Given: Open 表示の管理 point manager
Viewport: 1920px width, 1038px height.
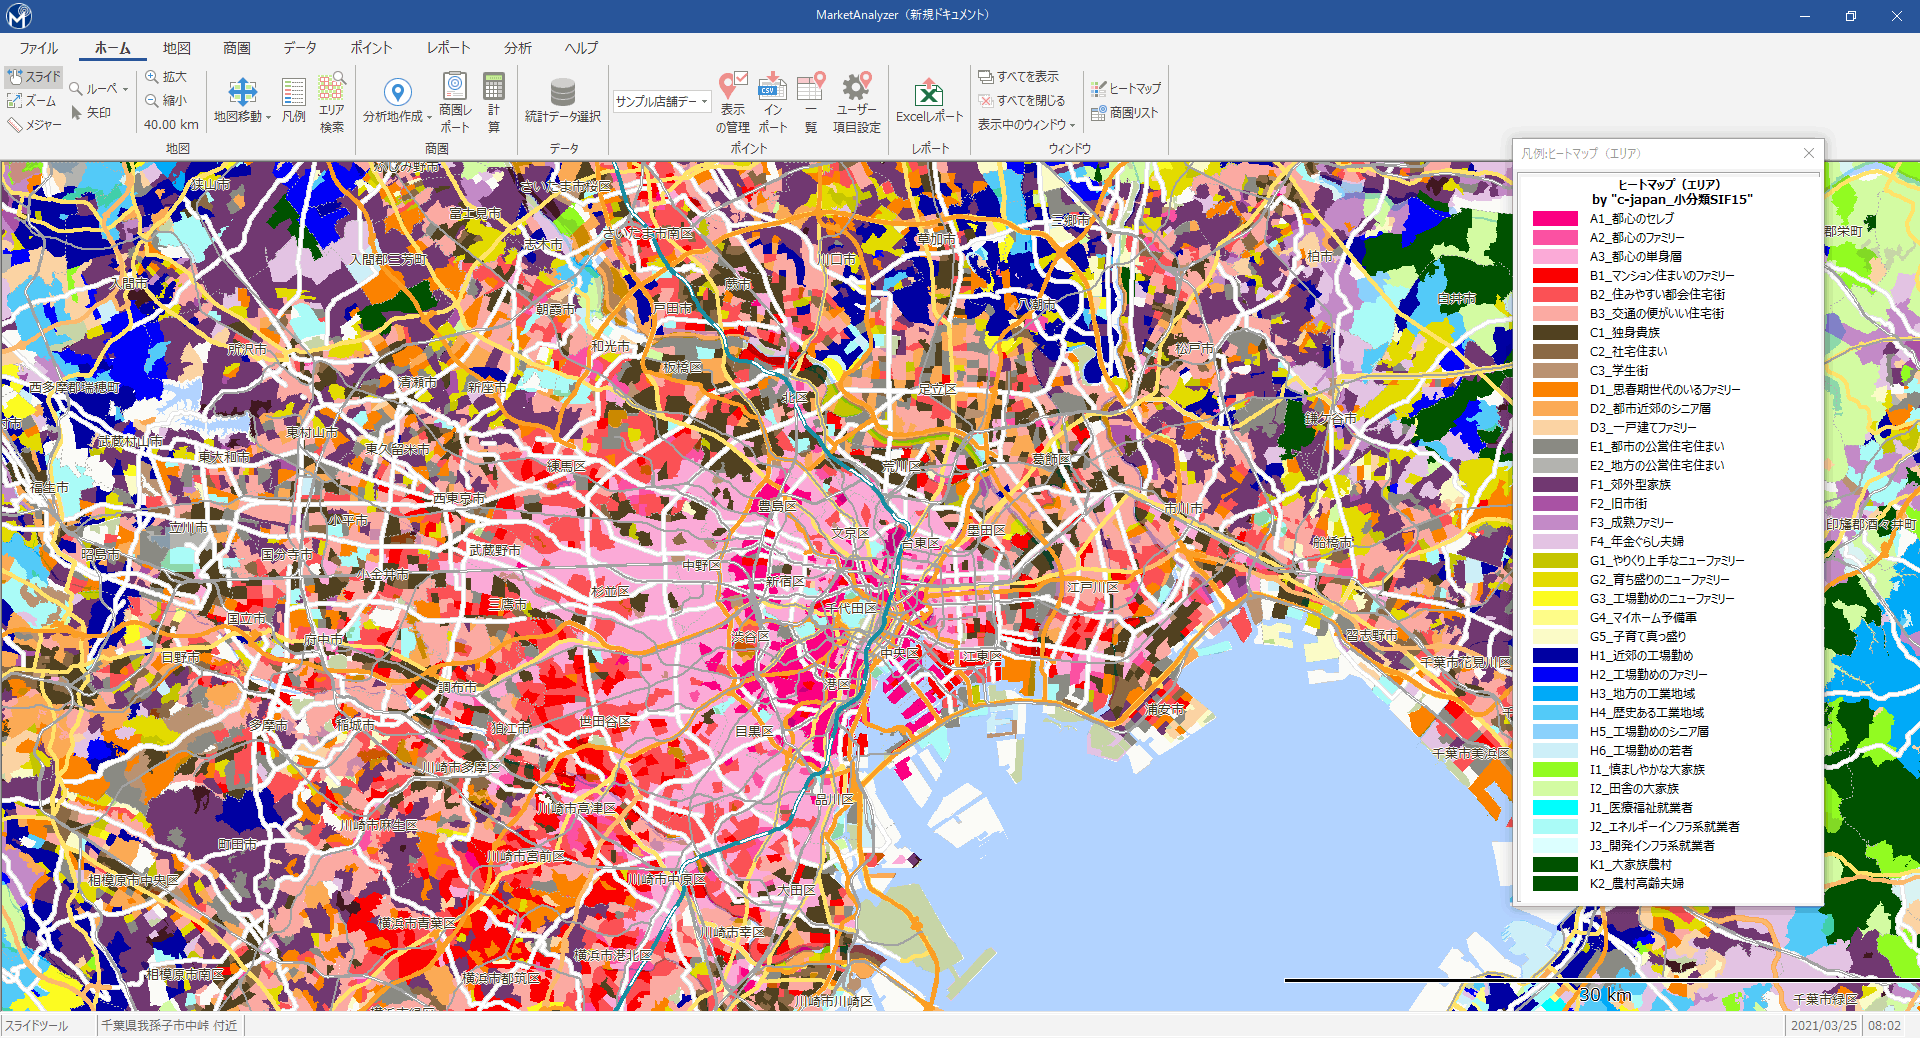Looking at the screenshot, I should pyautogui.click(x=733, y=101).
